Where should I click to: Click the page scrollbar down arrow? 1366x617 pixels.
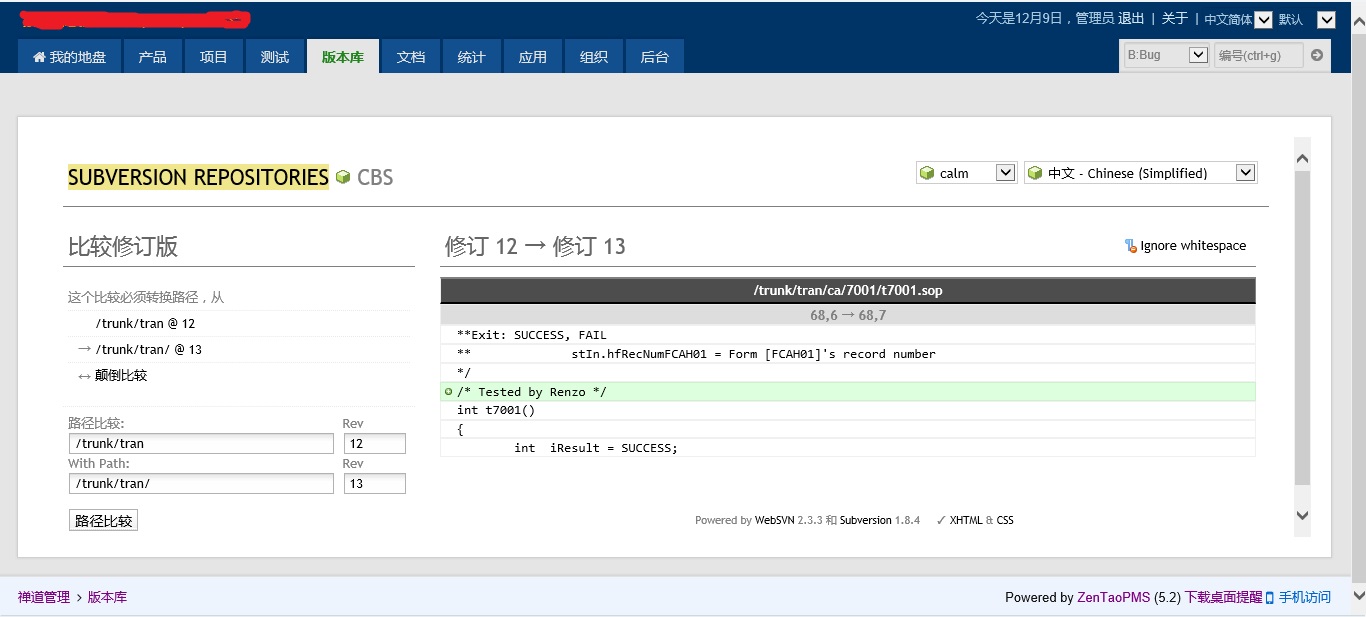coord(1357,596)
